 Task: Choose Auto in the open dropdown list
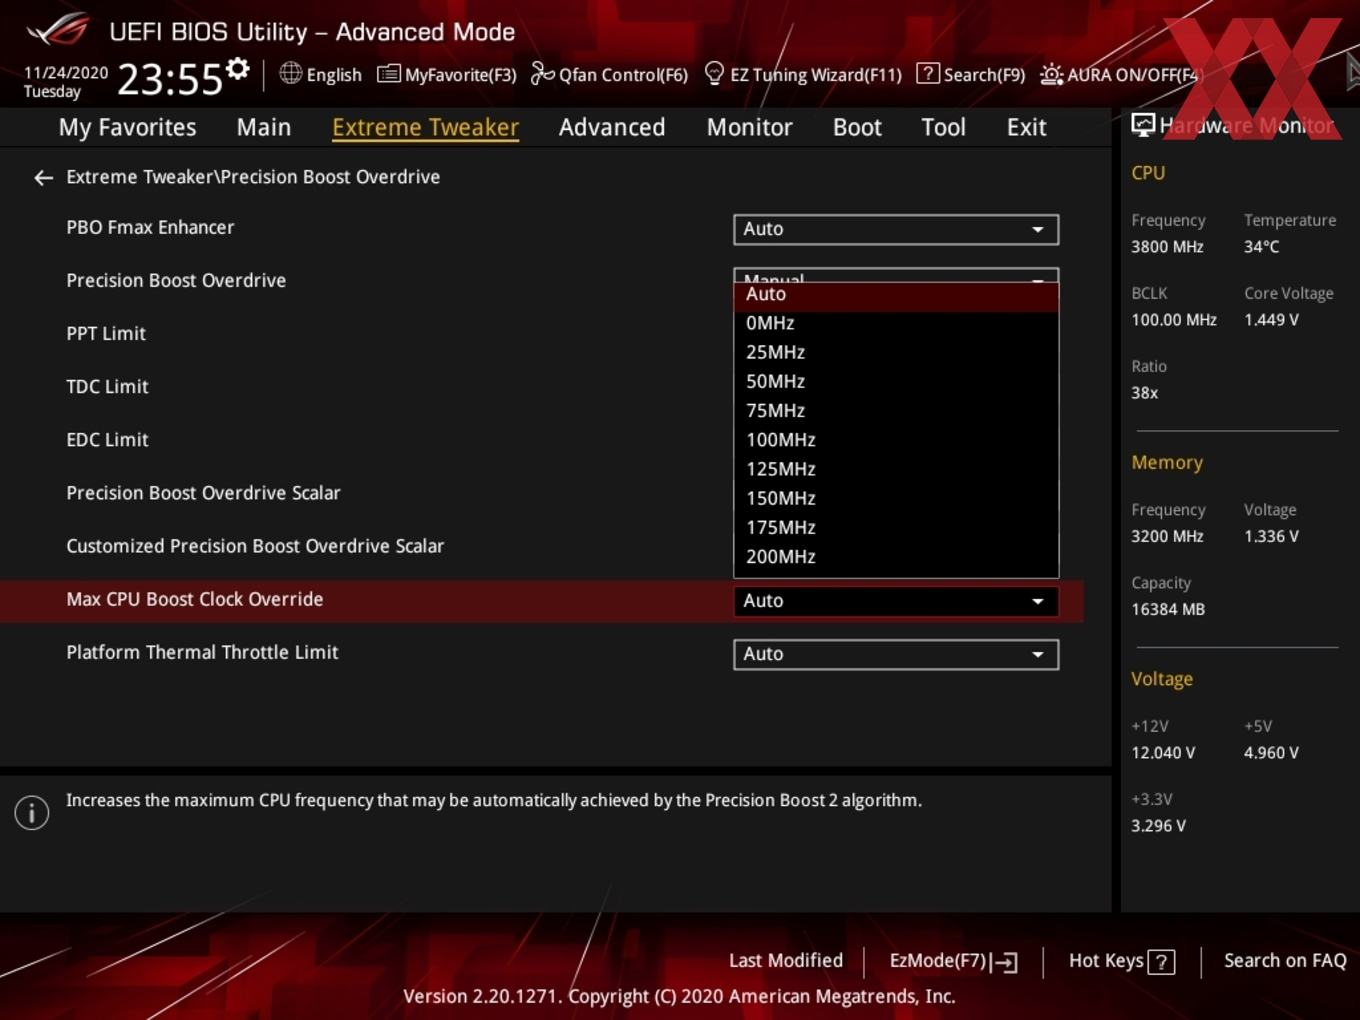896,294
